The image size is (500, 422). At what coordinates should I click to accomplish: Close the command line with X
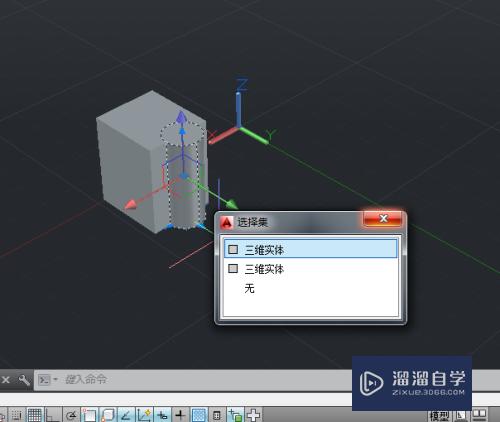coord(6,379)
